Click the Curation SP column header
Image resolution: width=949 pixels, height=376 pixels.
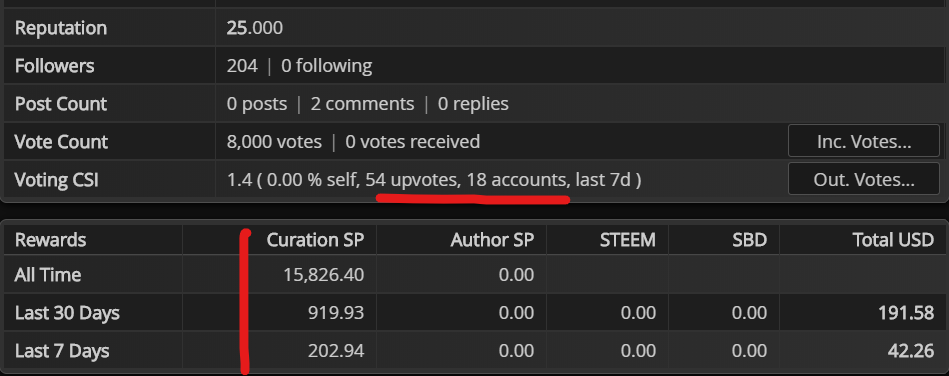tap(315, 240)
